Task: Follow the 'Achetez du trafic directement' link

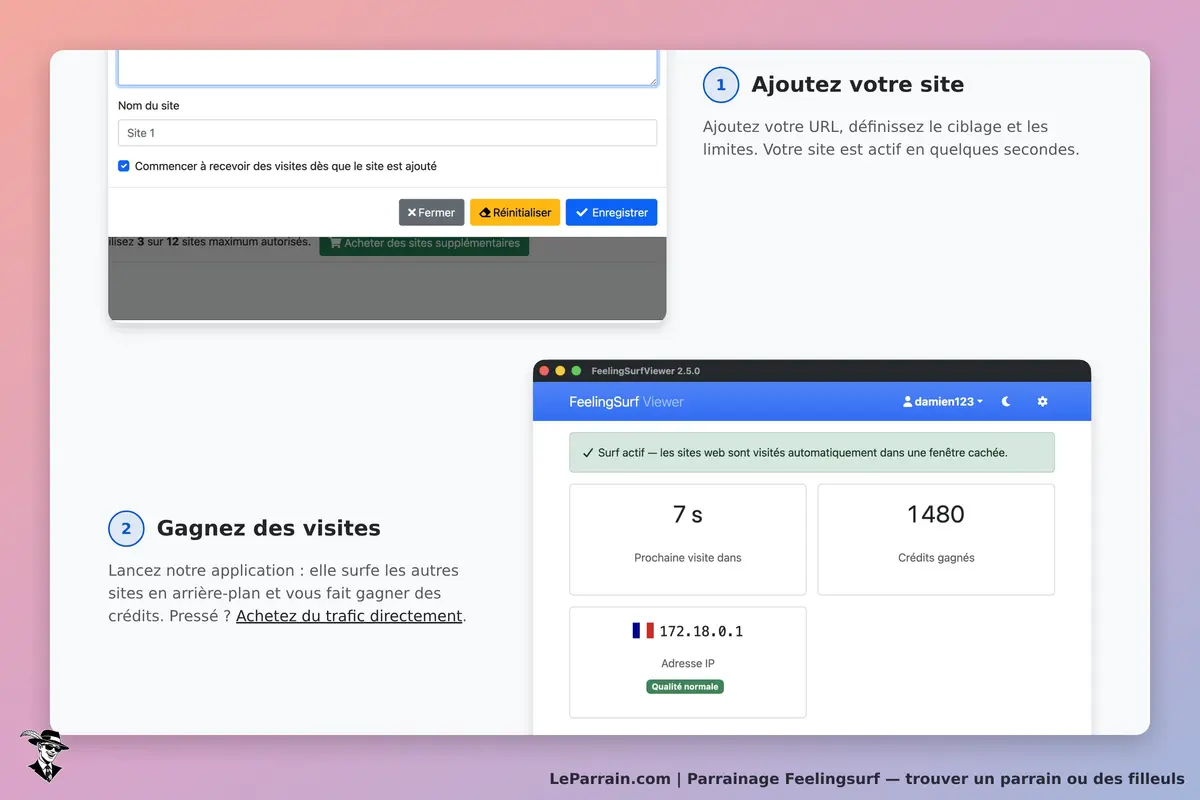Action: tap(349, 616)
